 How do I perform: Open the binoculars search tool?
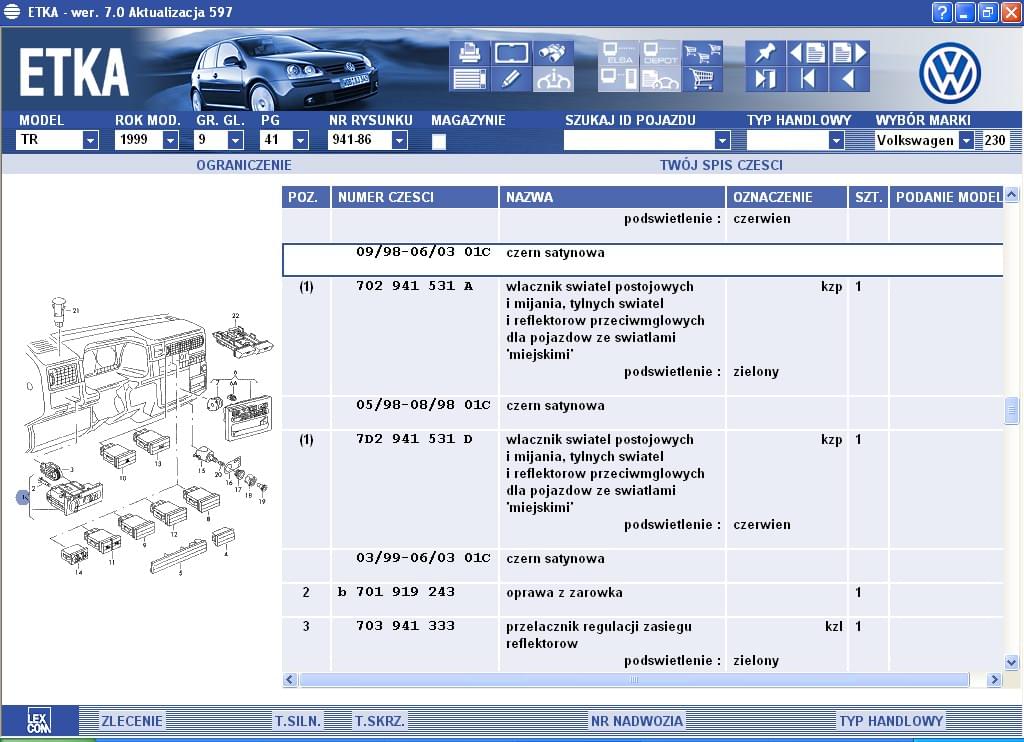click(x=553, y=53)
